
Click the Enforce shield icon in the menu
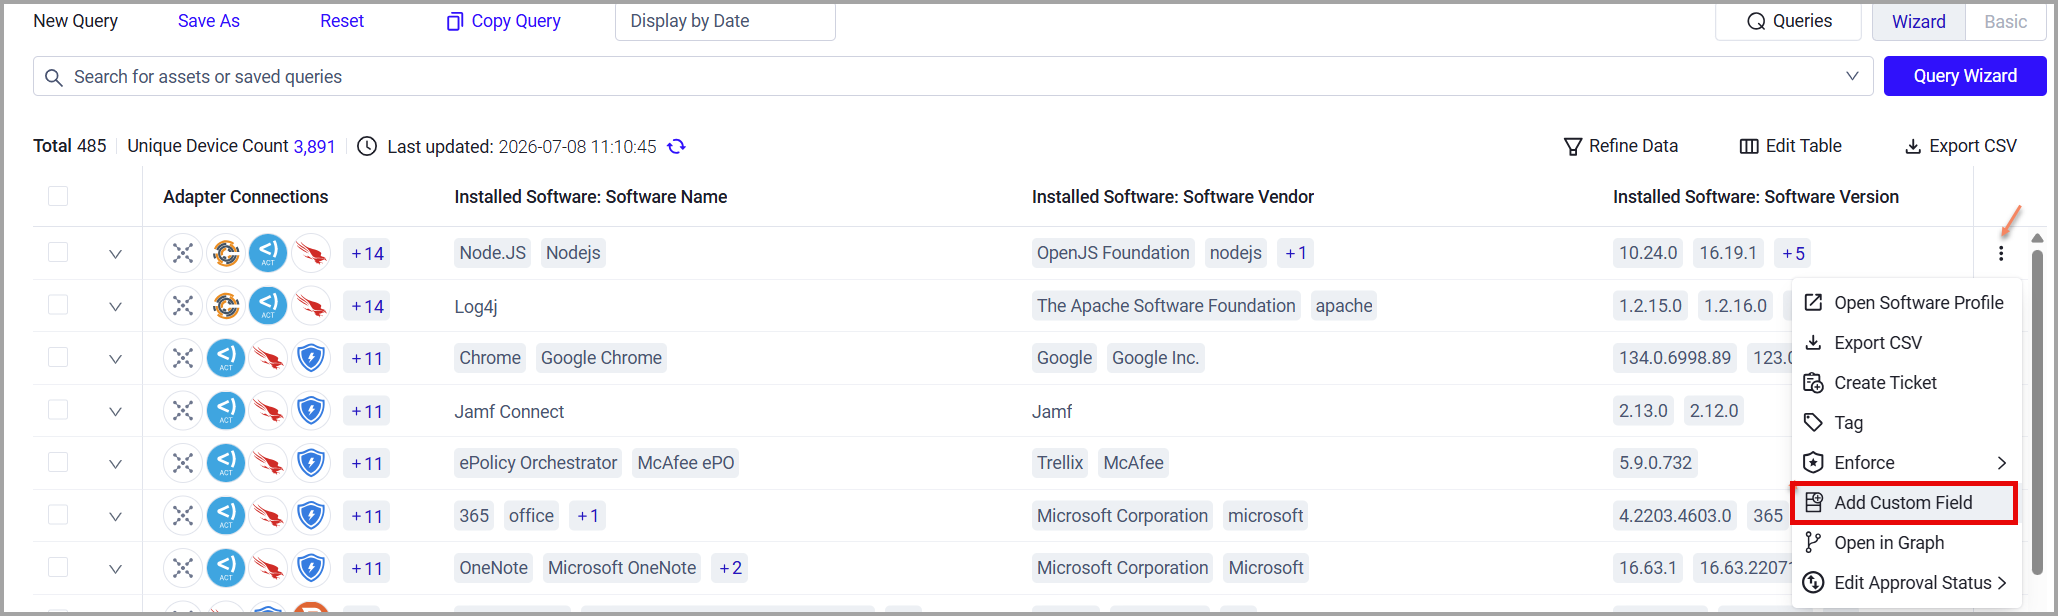[1813, 462]
